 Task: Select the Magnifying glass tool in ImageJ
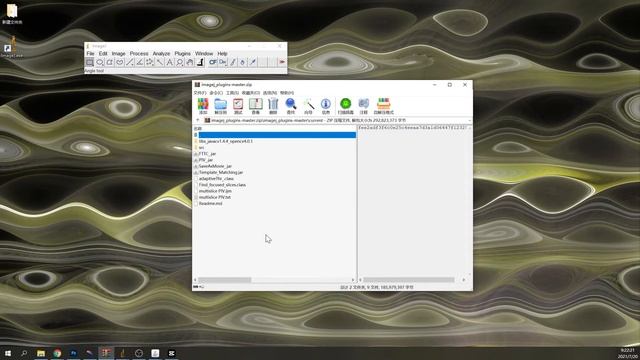(x=180, y=62)
